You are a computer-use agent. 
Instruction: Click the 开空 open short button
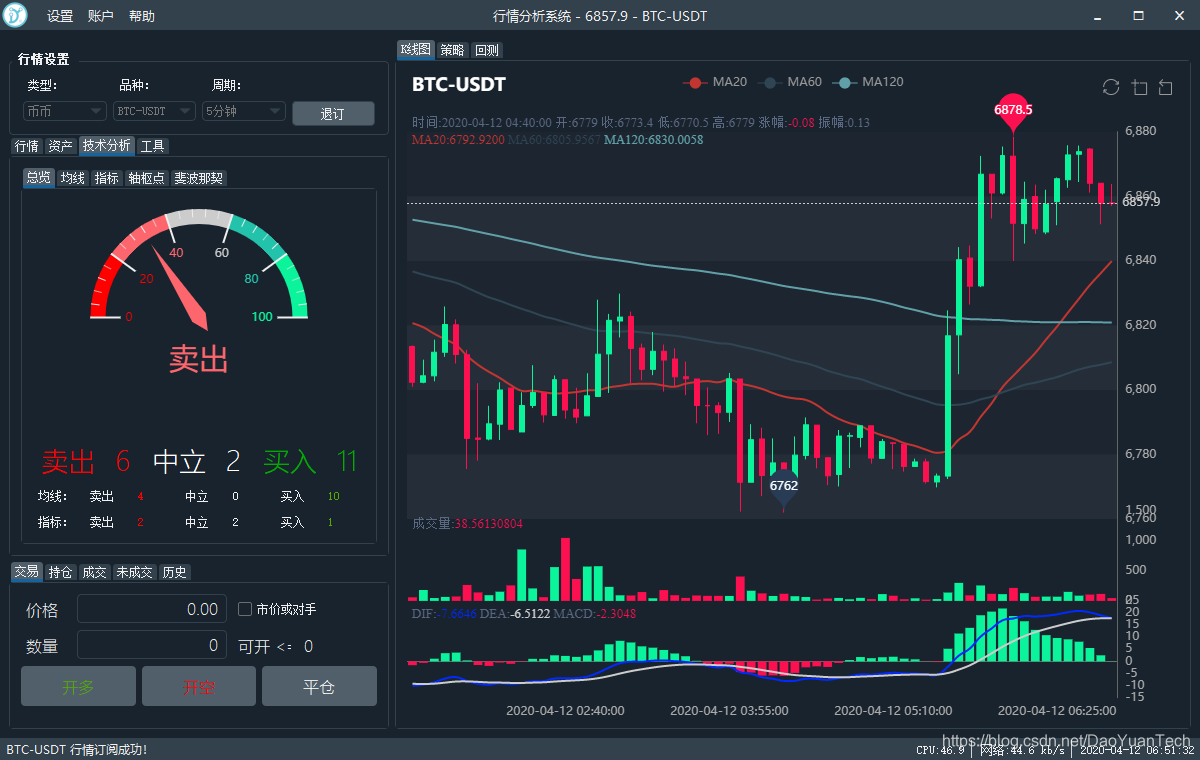199,686
